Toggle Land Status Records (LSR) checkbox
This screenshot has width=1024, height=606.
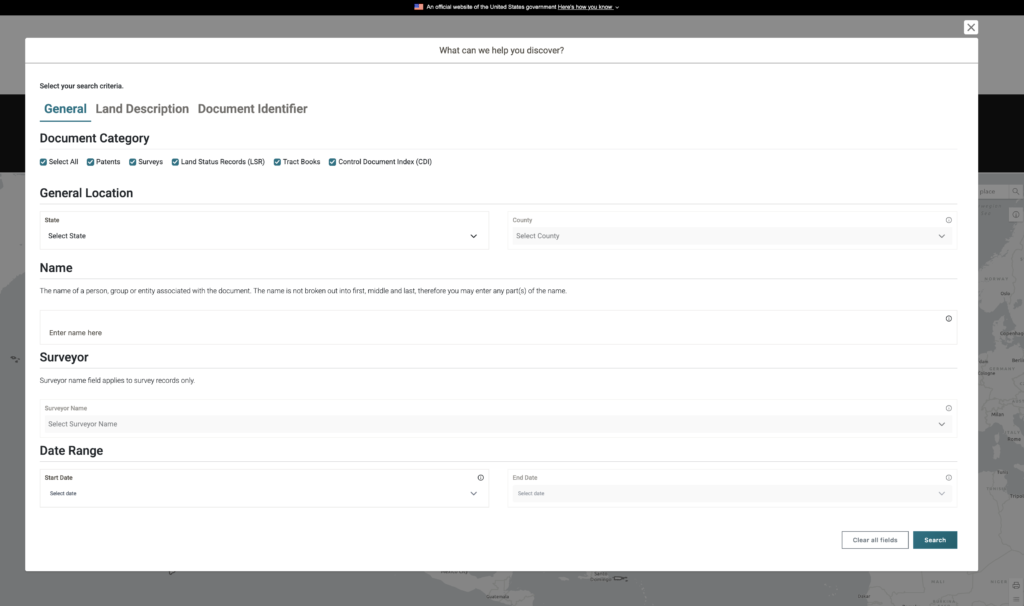pyautogui.click(x=175, y=162)
